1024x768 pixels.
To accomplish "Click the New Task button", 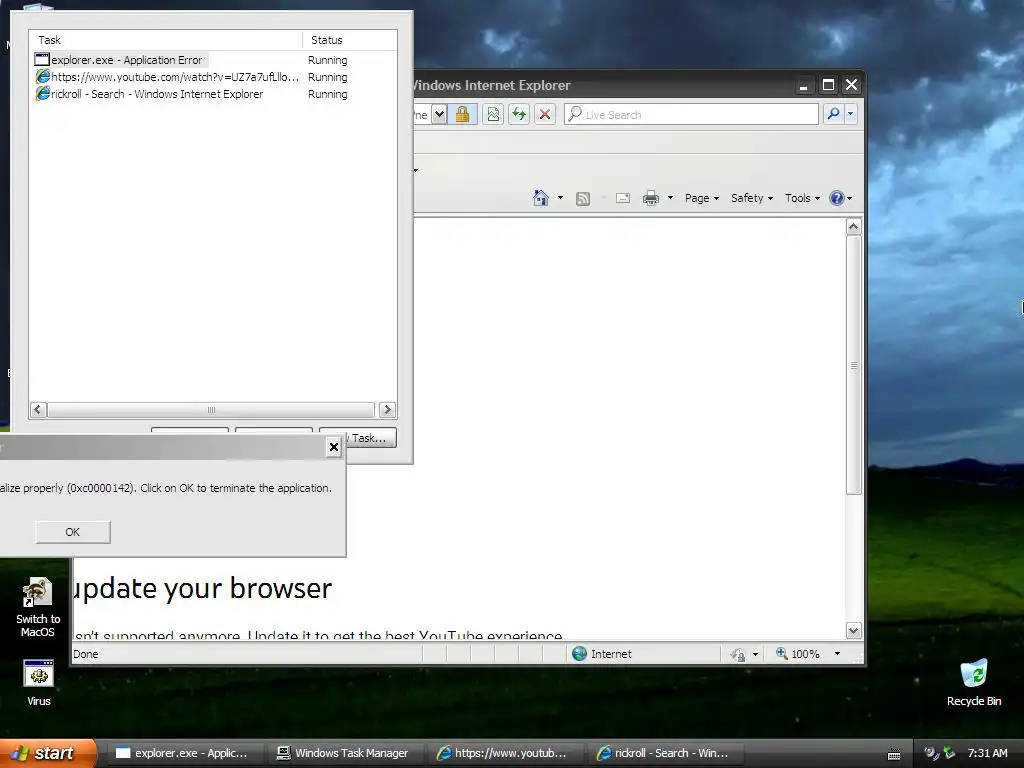I will pyautogui.click(x=370, y=438).
